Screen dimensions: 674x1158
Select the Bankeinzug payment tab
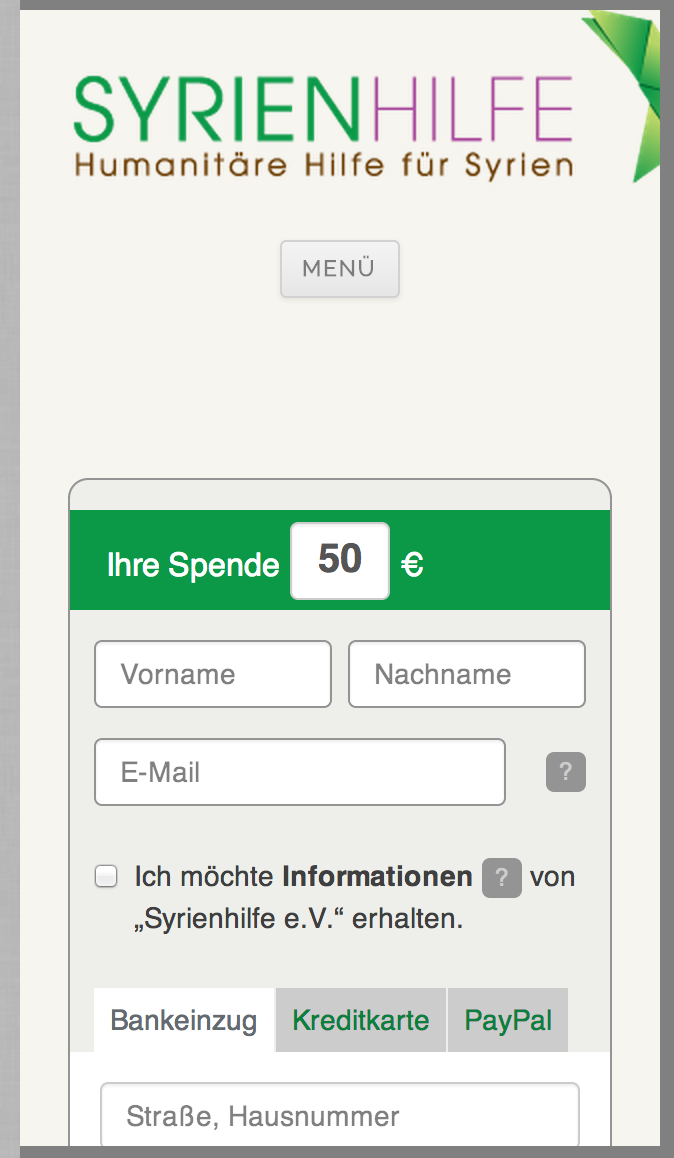point(184,1021)
